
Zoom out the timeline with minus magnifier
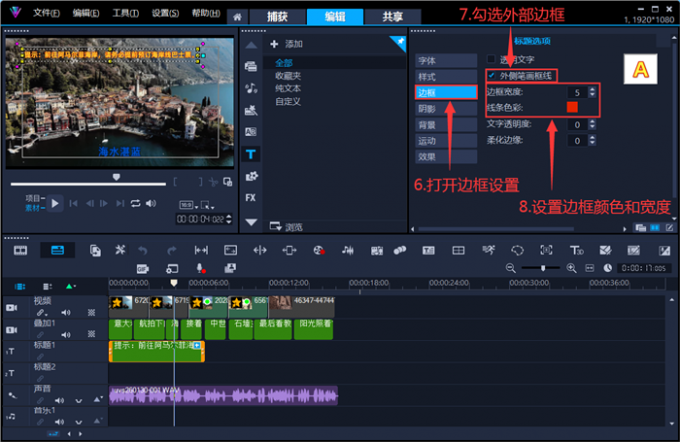click(511, 268)
